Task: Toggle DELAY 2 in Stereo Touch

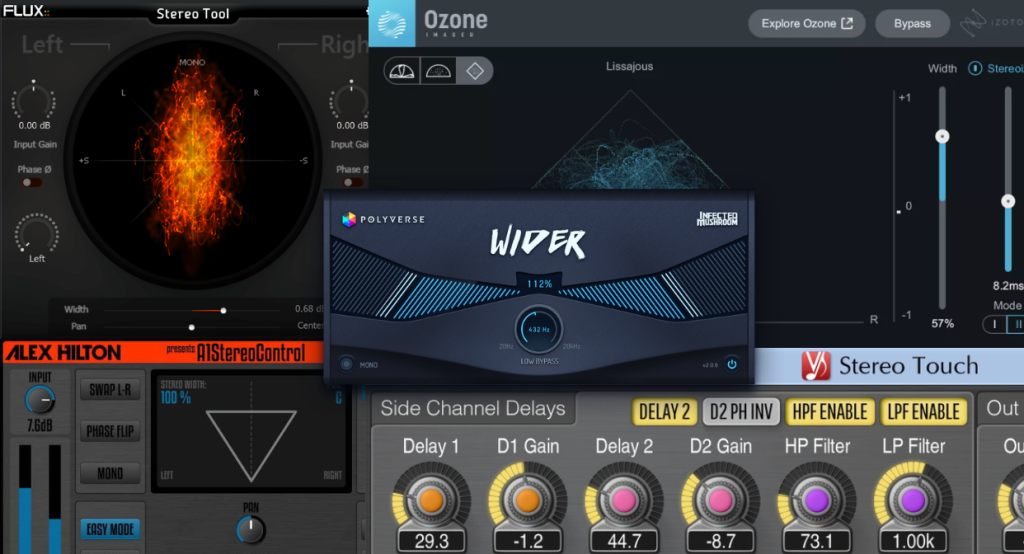Action: coord(664,412)
